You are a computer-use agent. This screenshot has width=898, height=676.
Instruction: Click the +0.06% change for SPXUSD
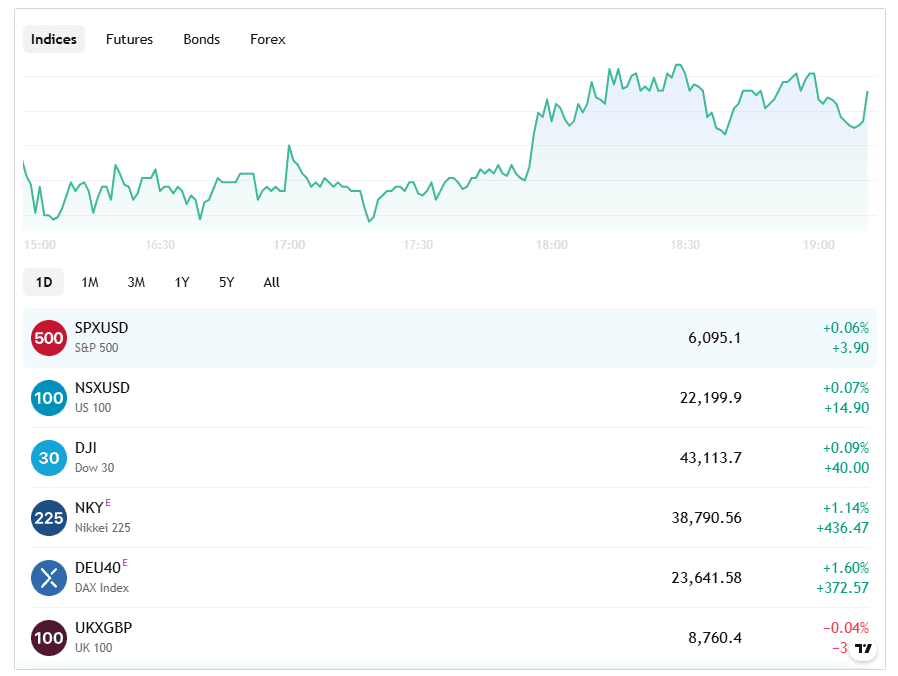[x=846, y=328]
